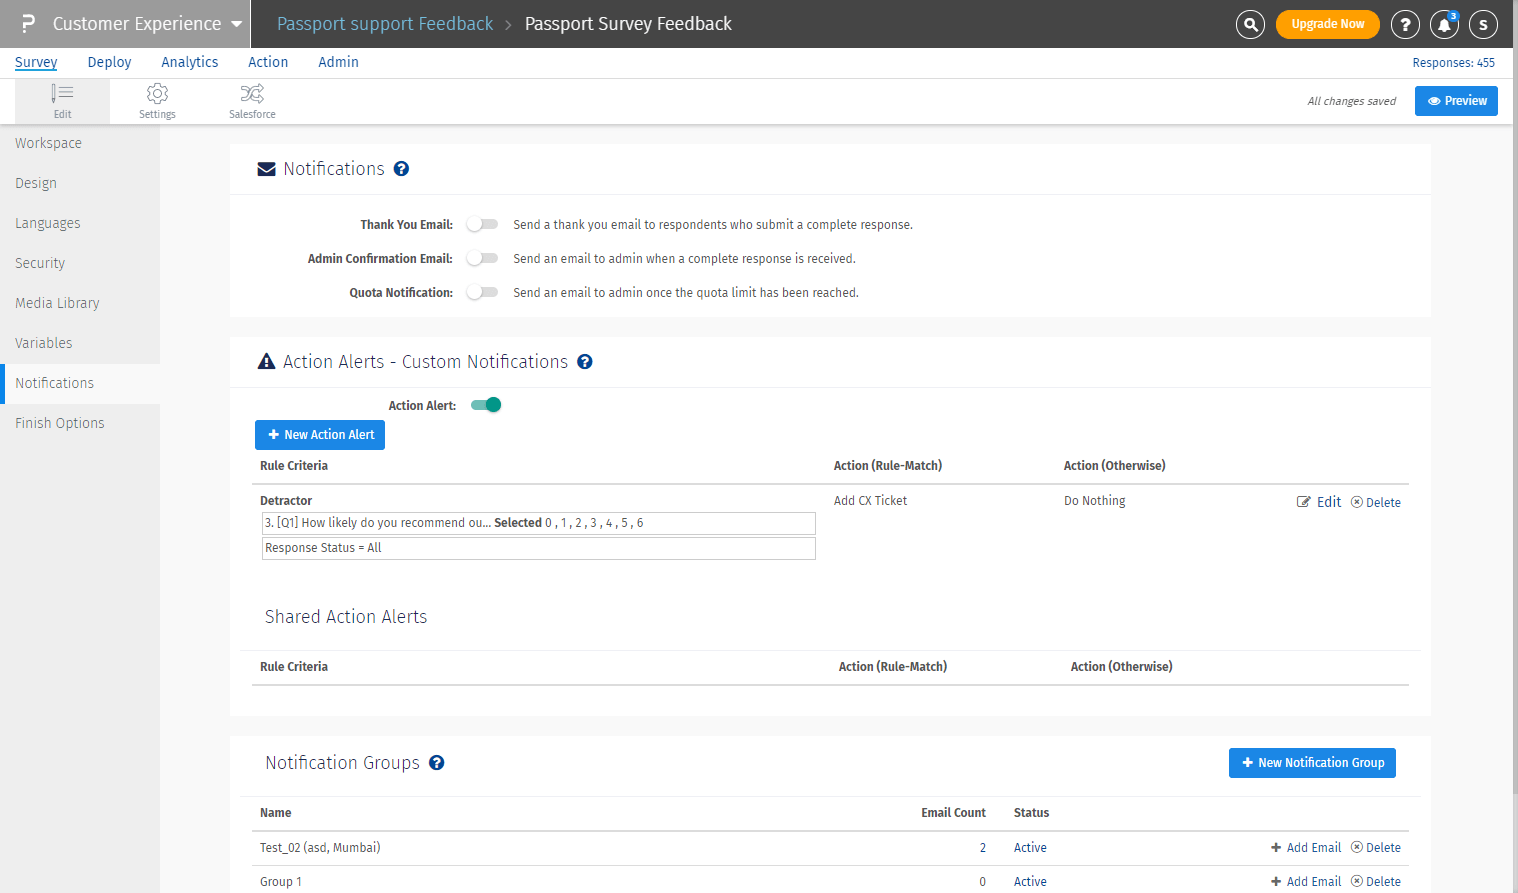The image size is (1518, 893).
Task: Open the user profile avatar
Action: point(1483,24)
